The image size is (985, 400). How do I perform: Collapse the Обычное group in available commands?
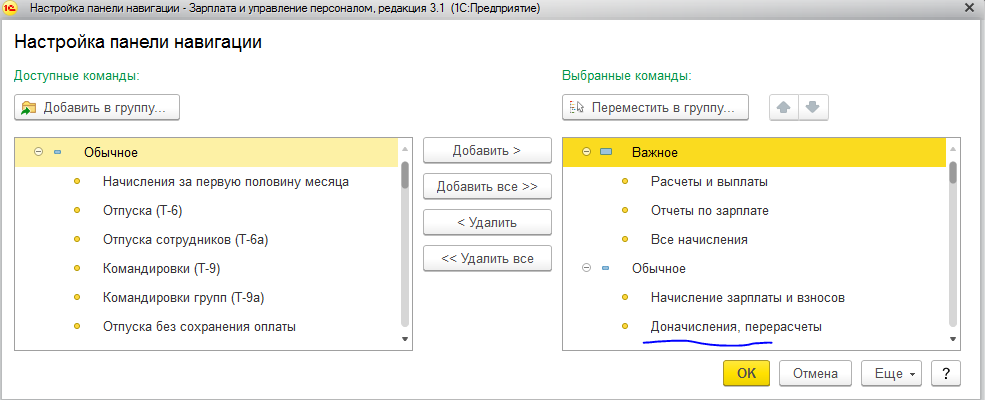38,152
